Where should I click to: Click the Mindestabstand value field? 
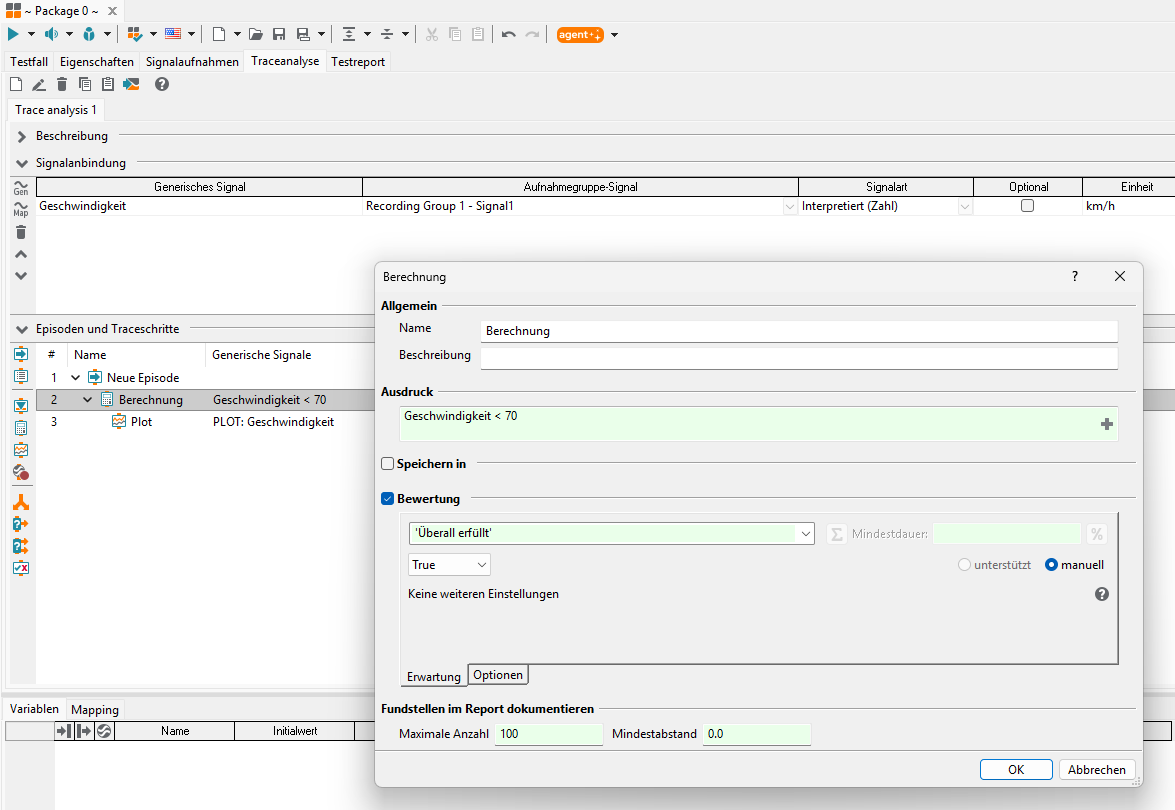[757, 734]
